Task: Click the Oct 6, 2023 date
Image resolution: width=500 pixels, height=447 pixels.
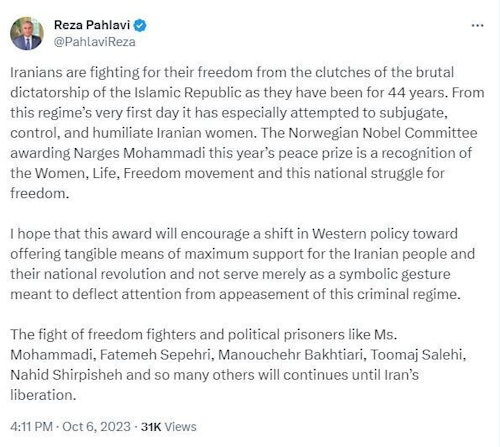Action: 96,427
